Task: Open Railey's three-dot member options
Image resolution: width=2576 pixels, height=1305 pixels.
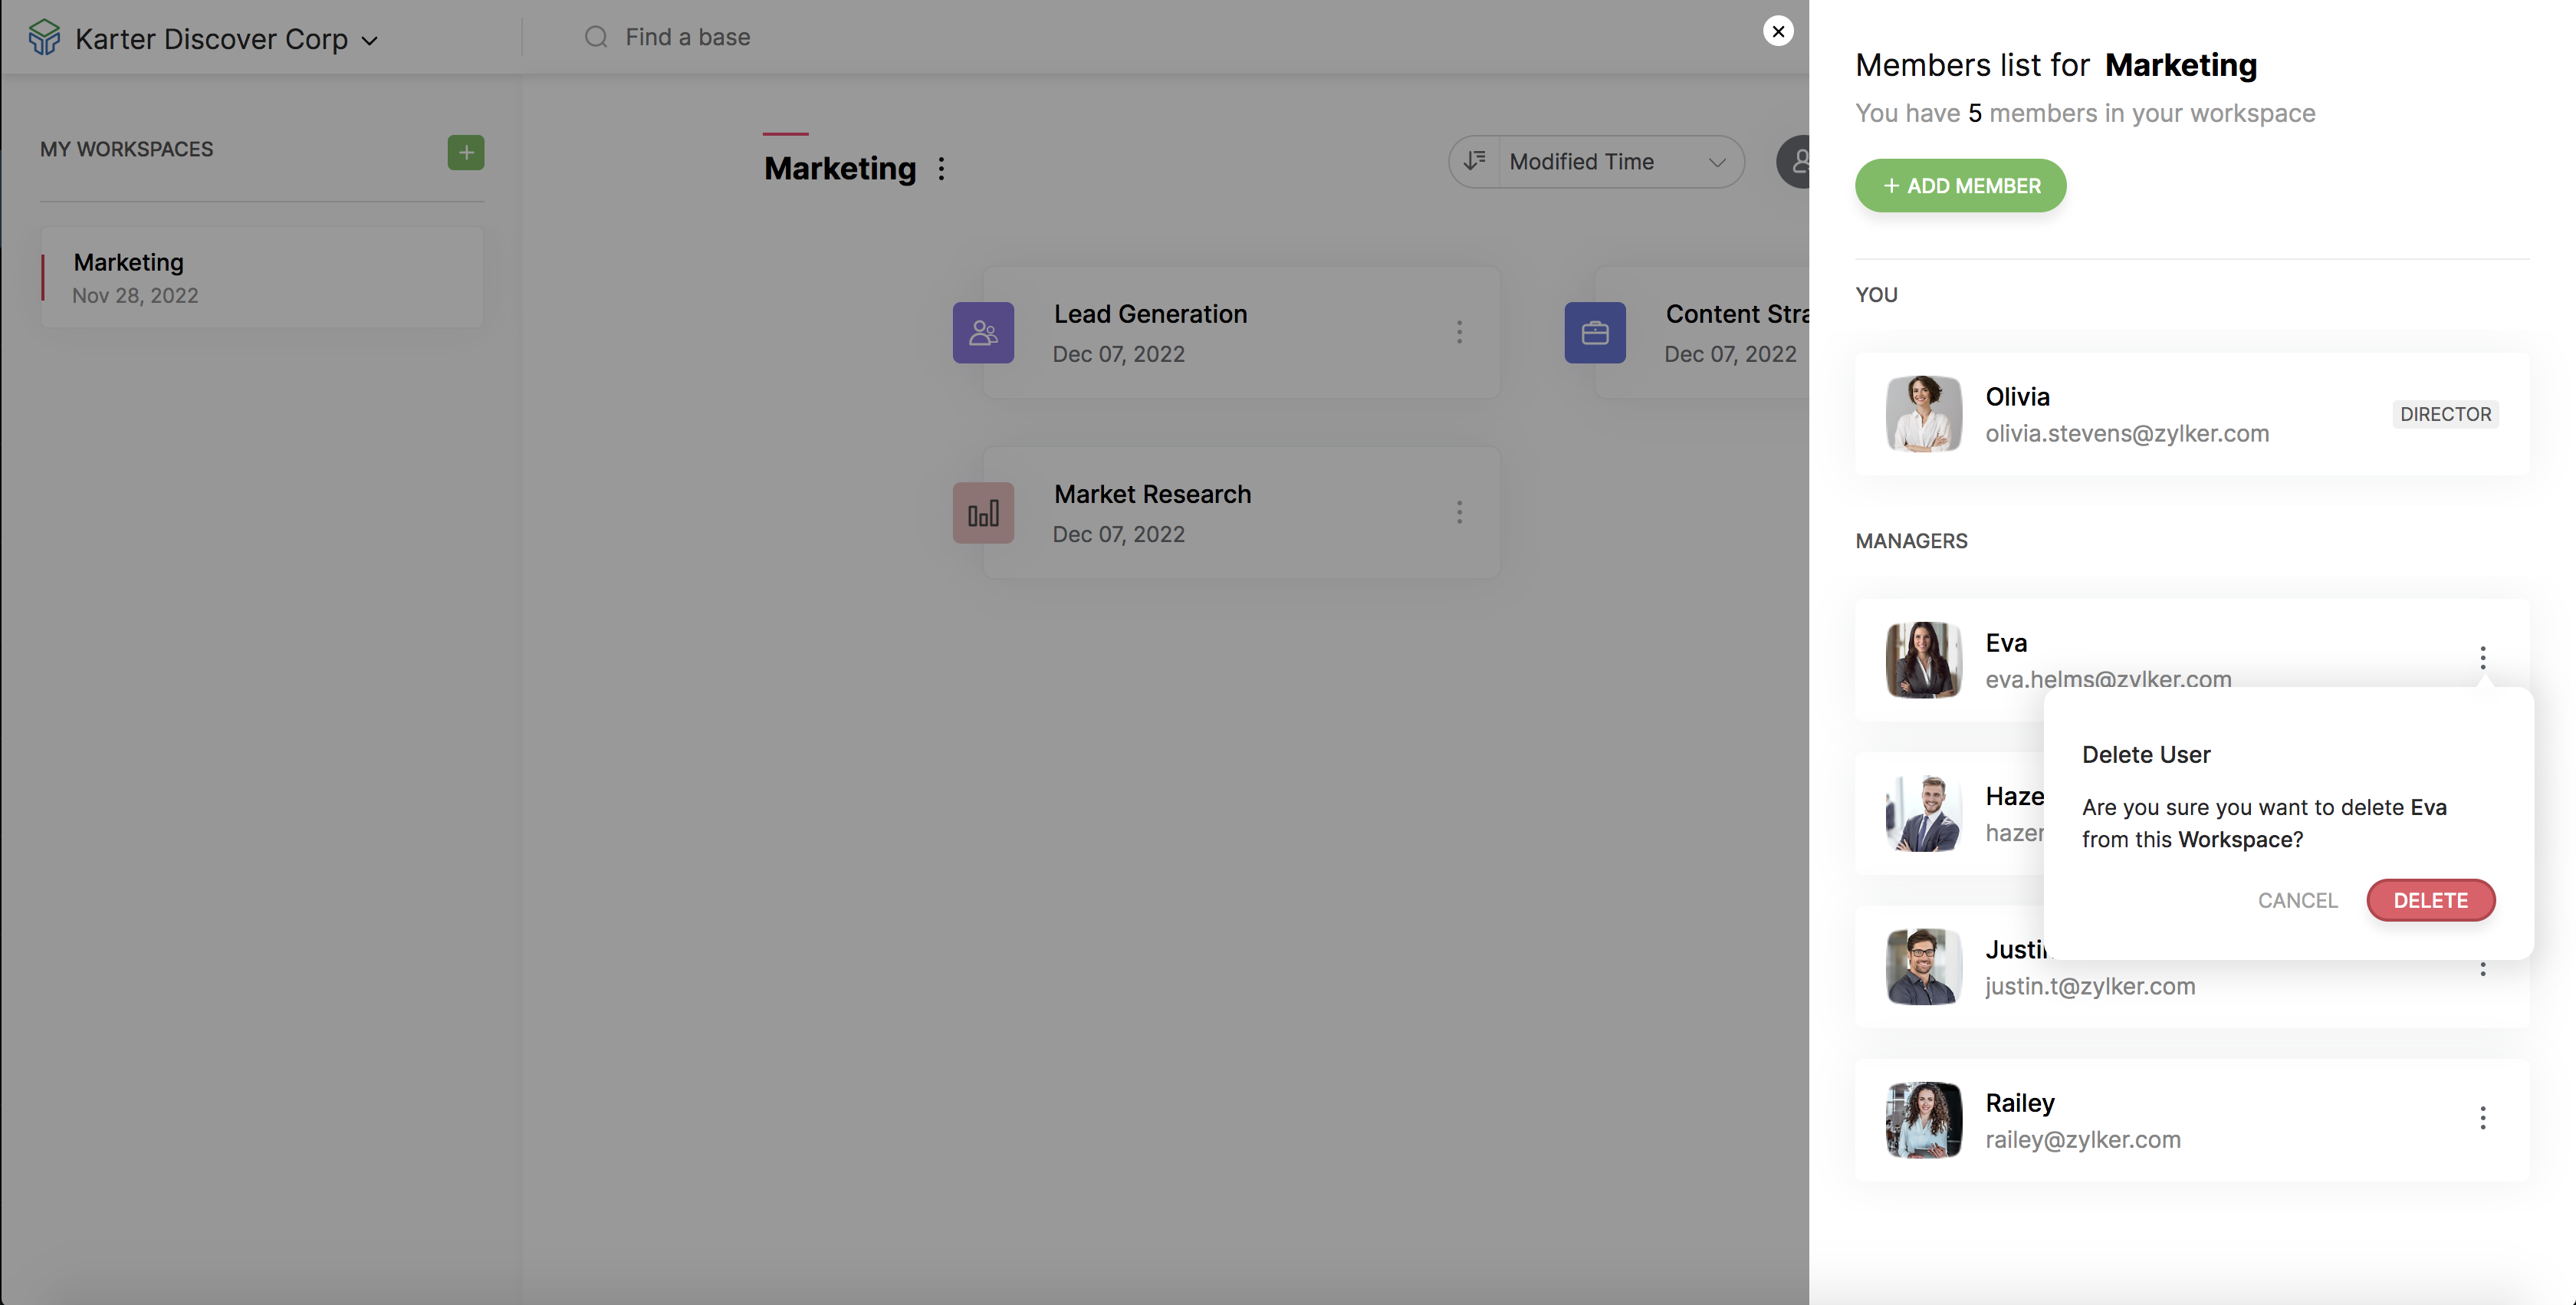Action: pos(2482,1118)
